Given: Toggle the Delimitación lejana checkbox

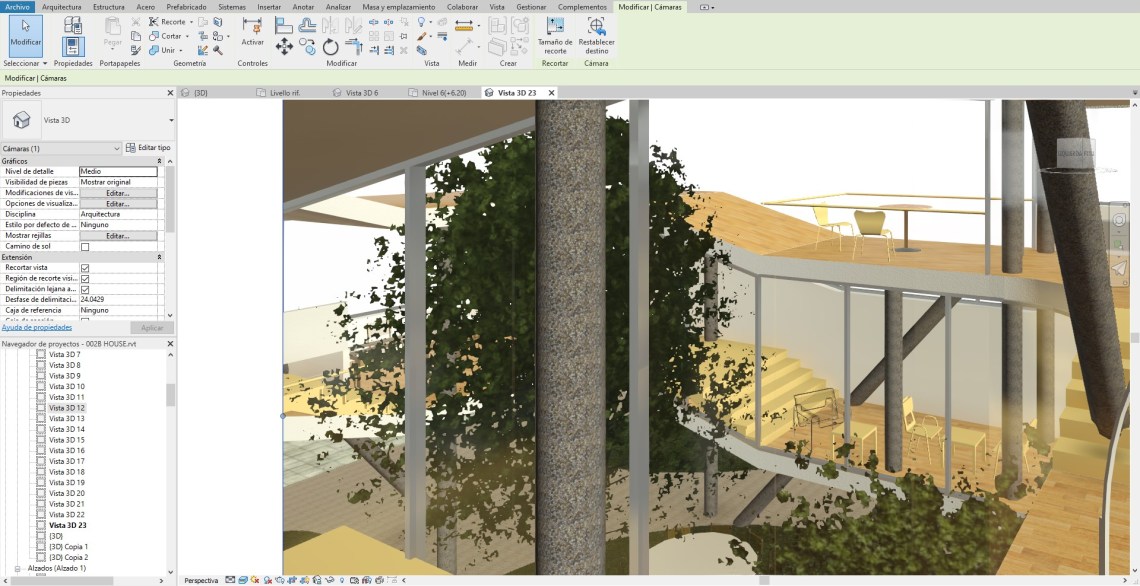Looking at the screenshot, I should coord(85,289).
